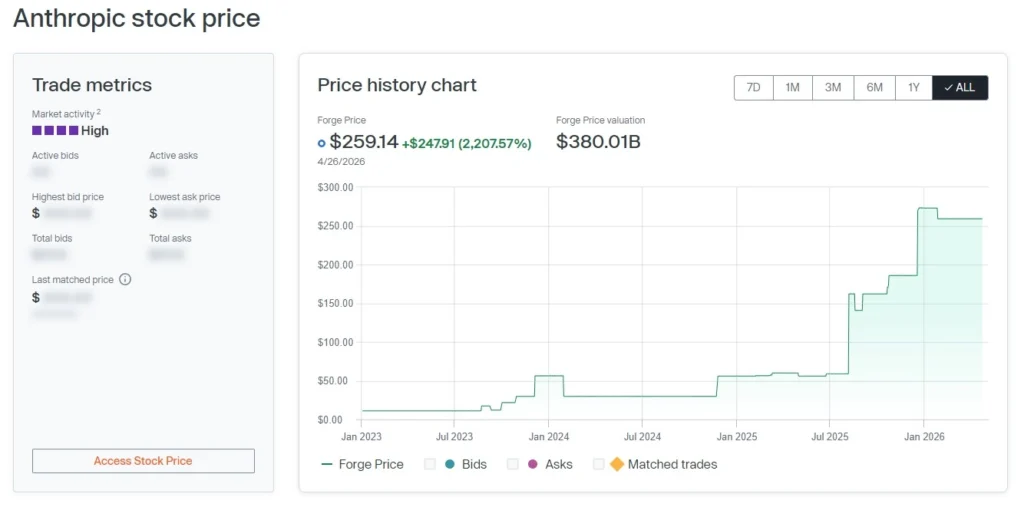Choose the 6M chart range
Viewport: 1024px width, 507px height.
click(x=874, y=88)
